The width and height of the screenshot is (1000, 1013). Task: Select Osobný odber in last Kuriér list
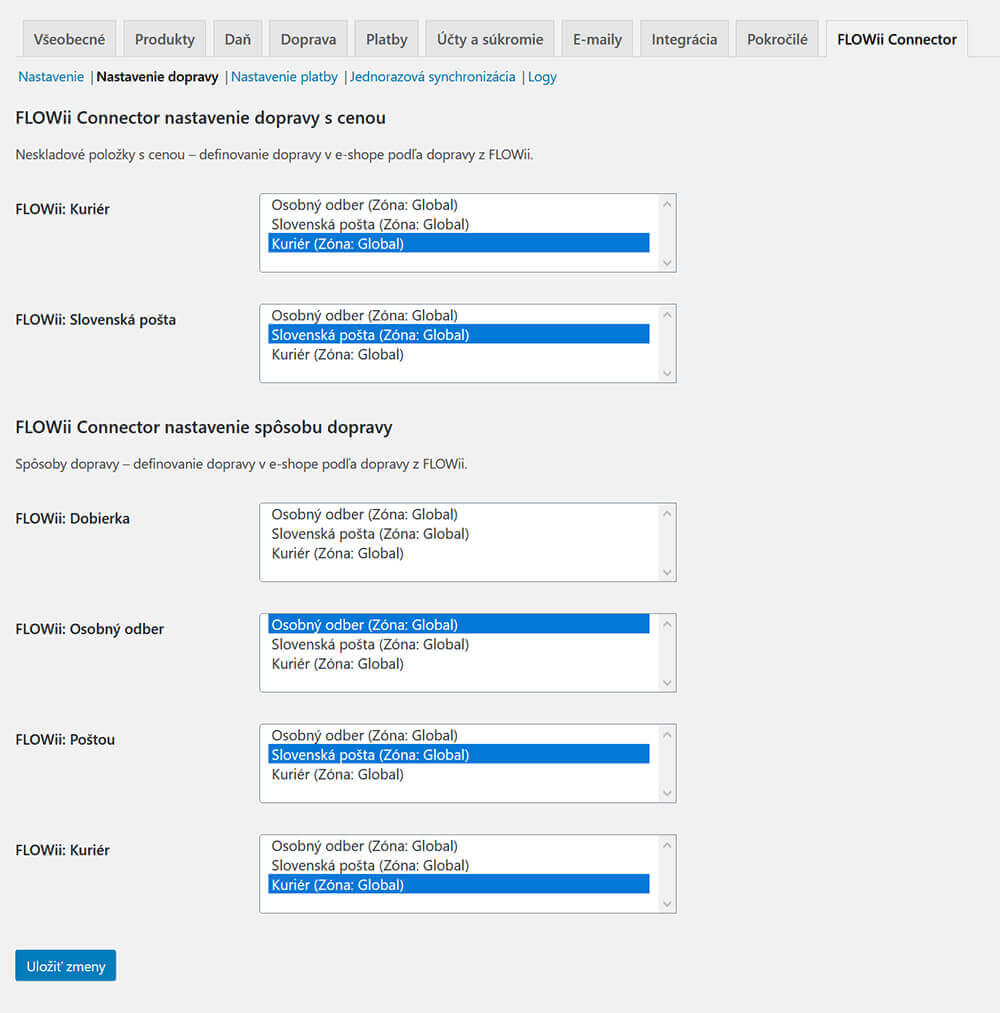(459, 846)
